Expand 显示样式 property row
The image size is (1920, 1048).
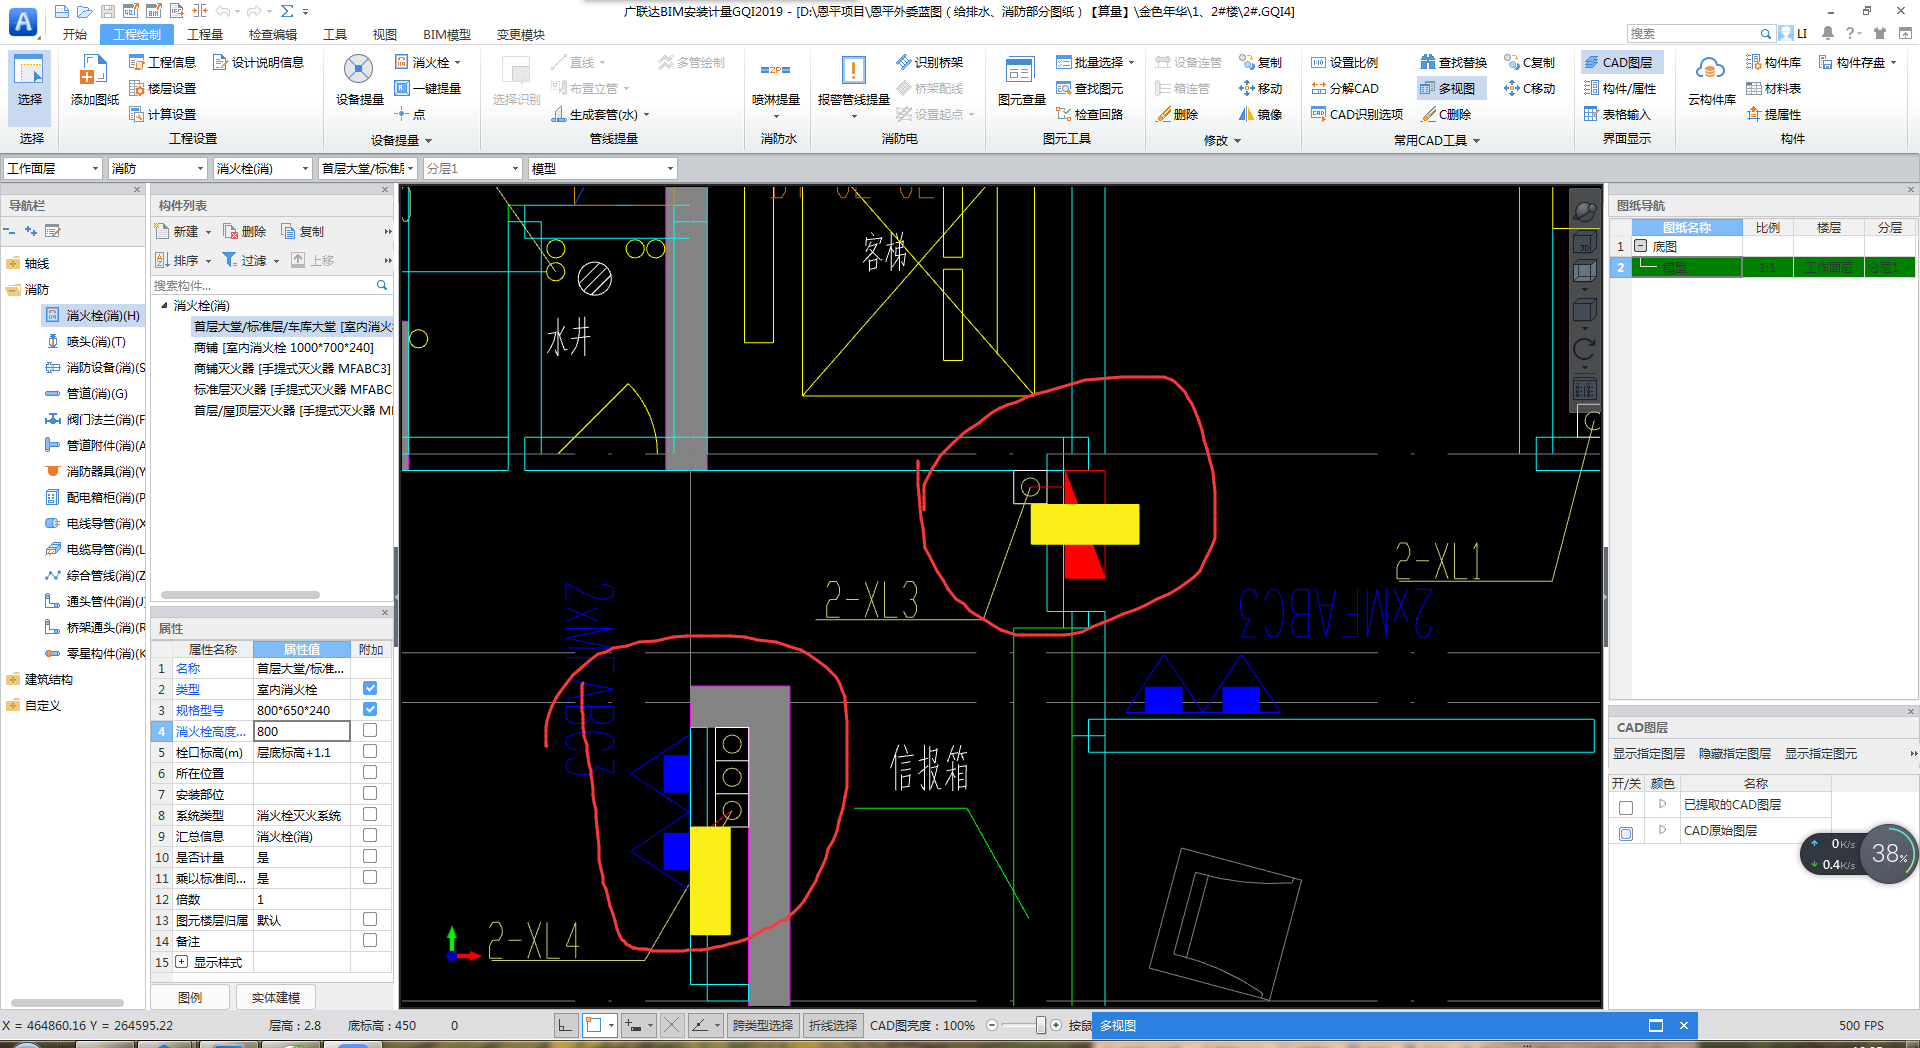click(x=182, y=962)
